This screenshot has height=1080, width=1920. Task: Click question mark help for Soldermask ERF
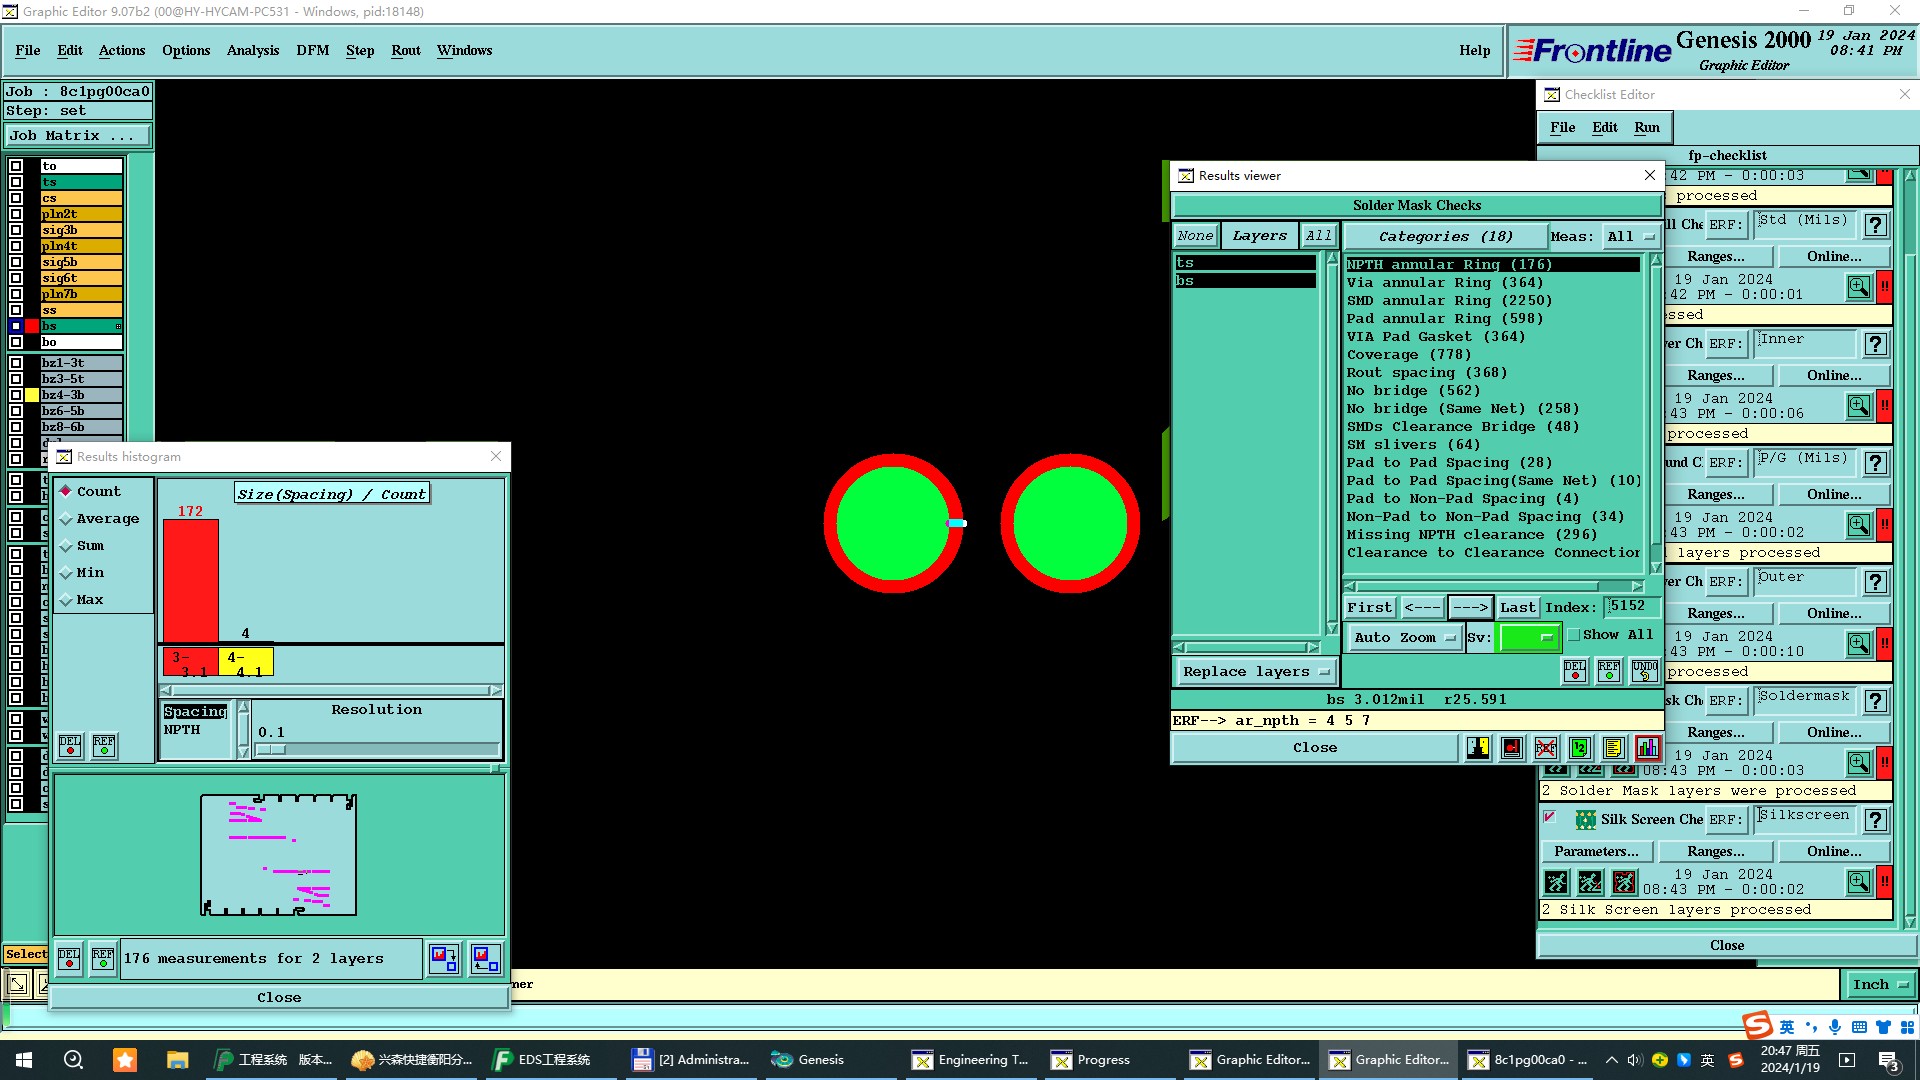pos(1876,701)
